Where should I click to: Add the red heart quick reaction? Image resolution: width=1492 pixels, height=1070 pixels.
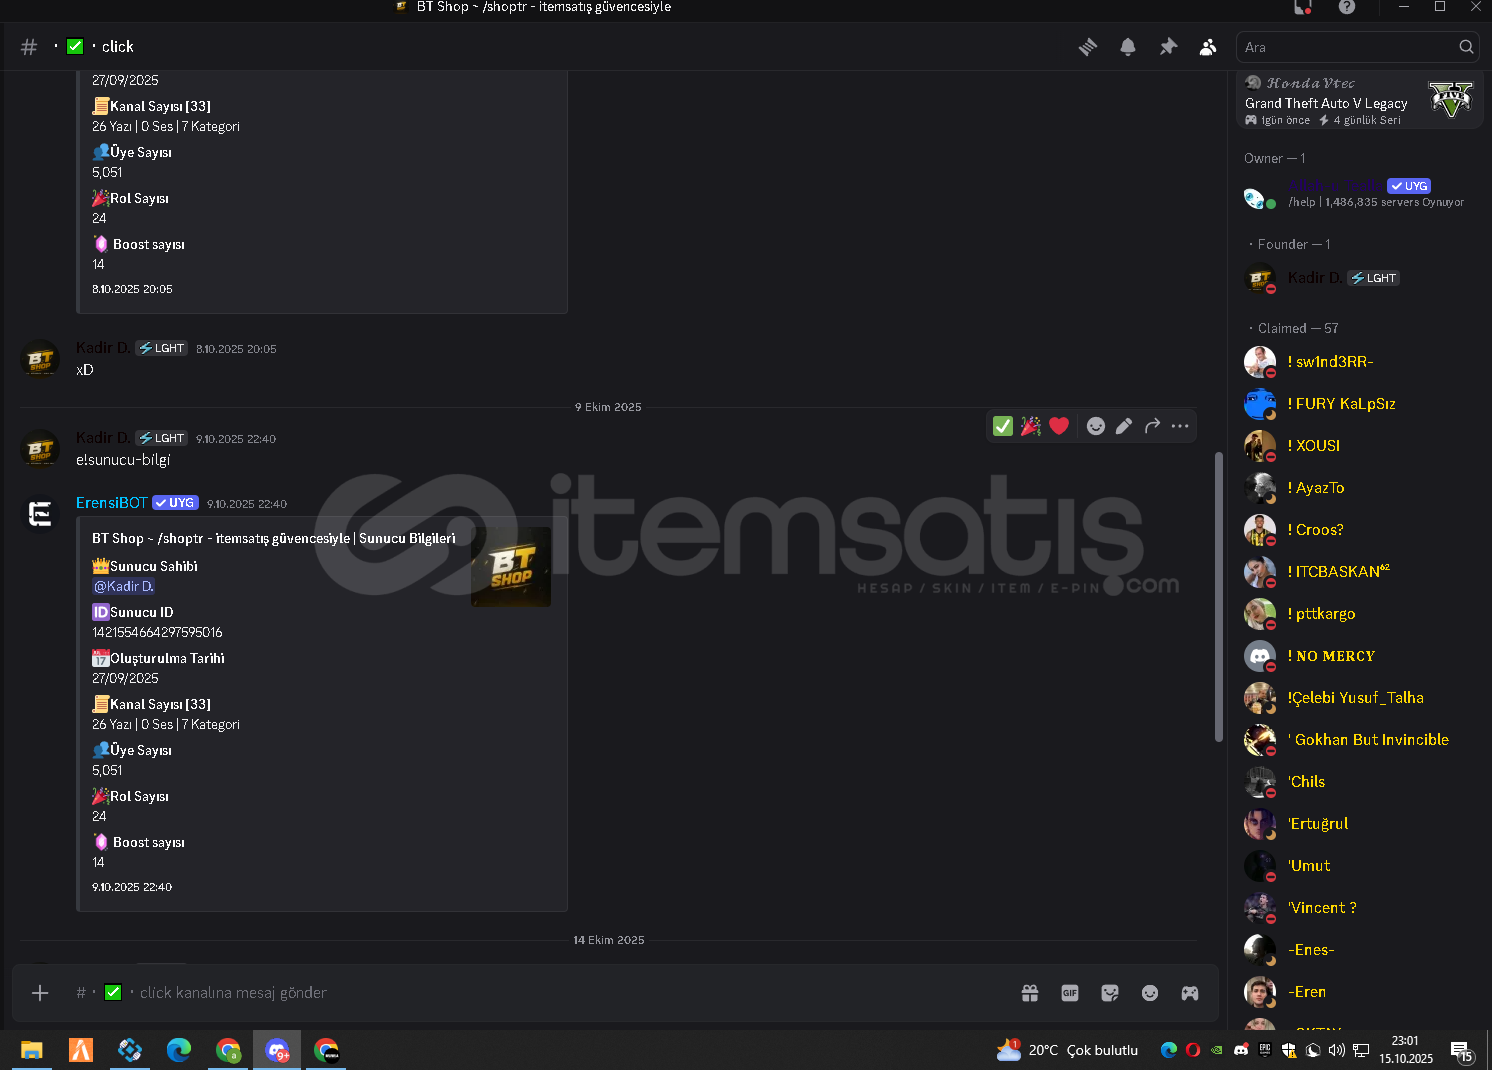[1059, 426]
